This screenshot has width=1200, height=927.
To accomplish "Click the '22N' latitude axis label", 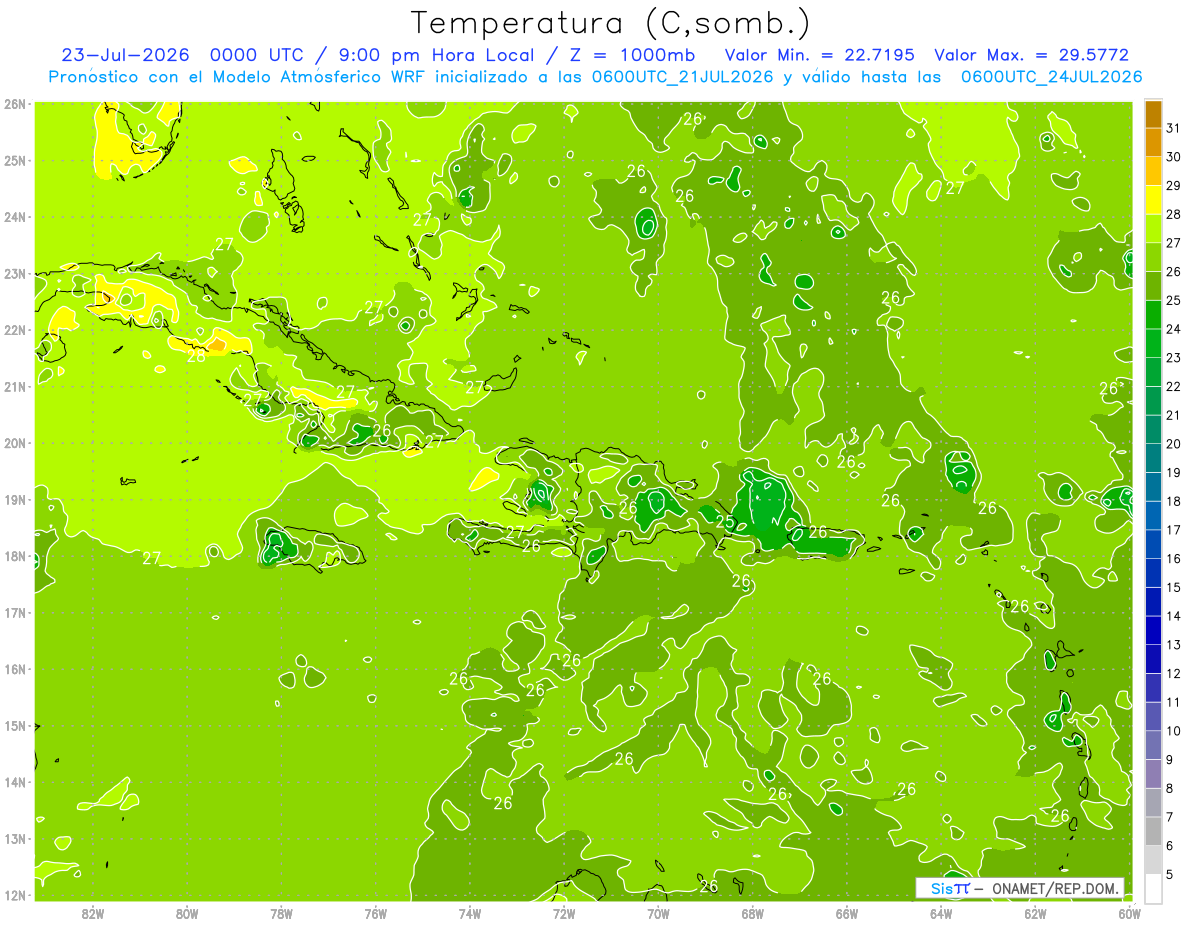I will point(14,330).
